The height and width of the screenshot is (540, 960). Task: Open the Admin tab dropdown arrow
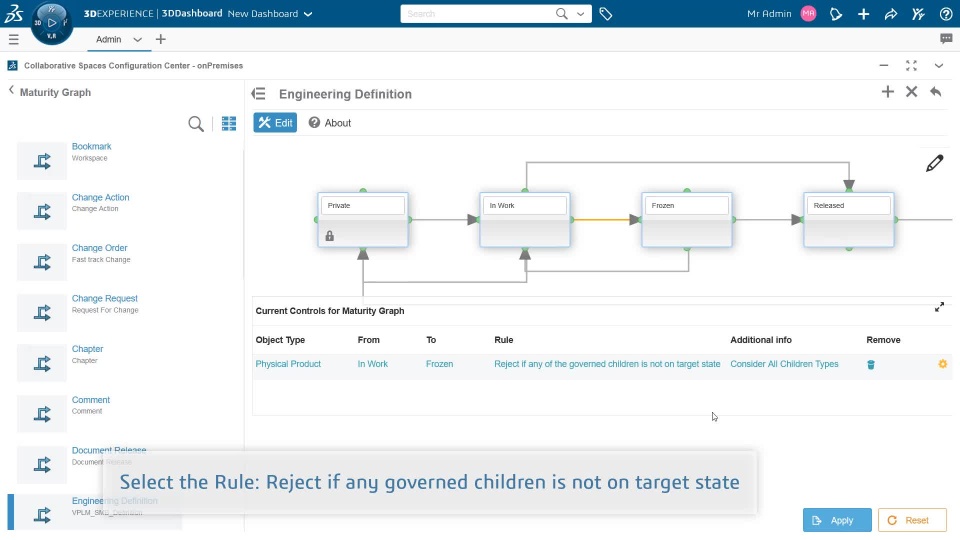click(x=137, y=40)
